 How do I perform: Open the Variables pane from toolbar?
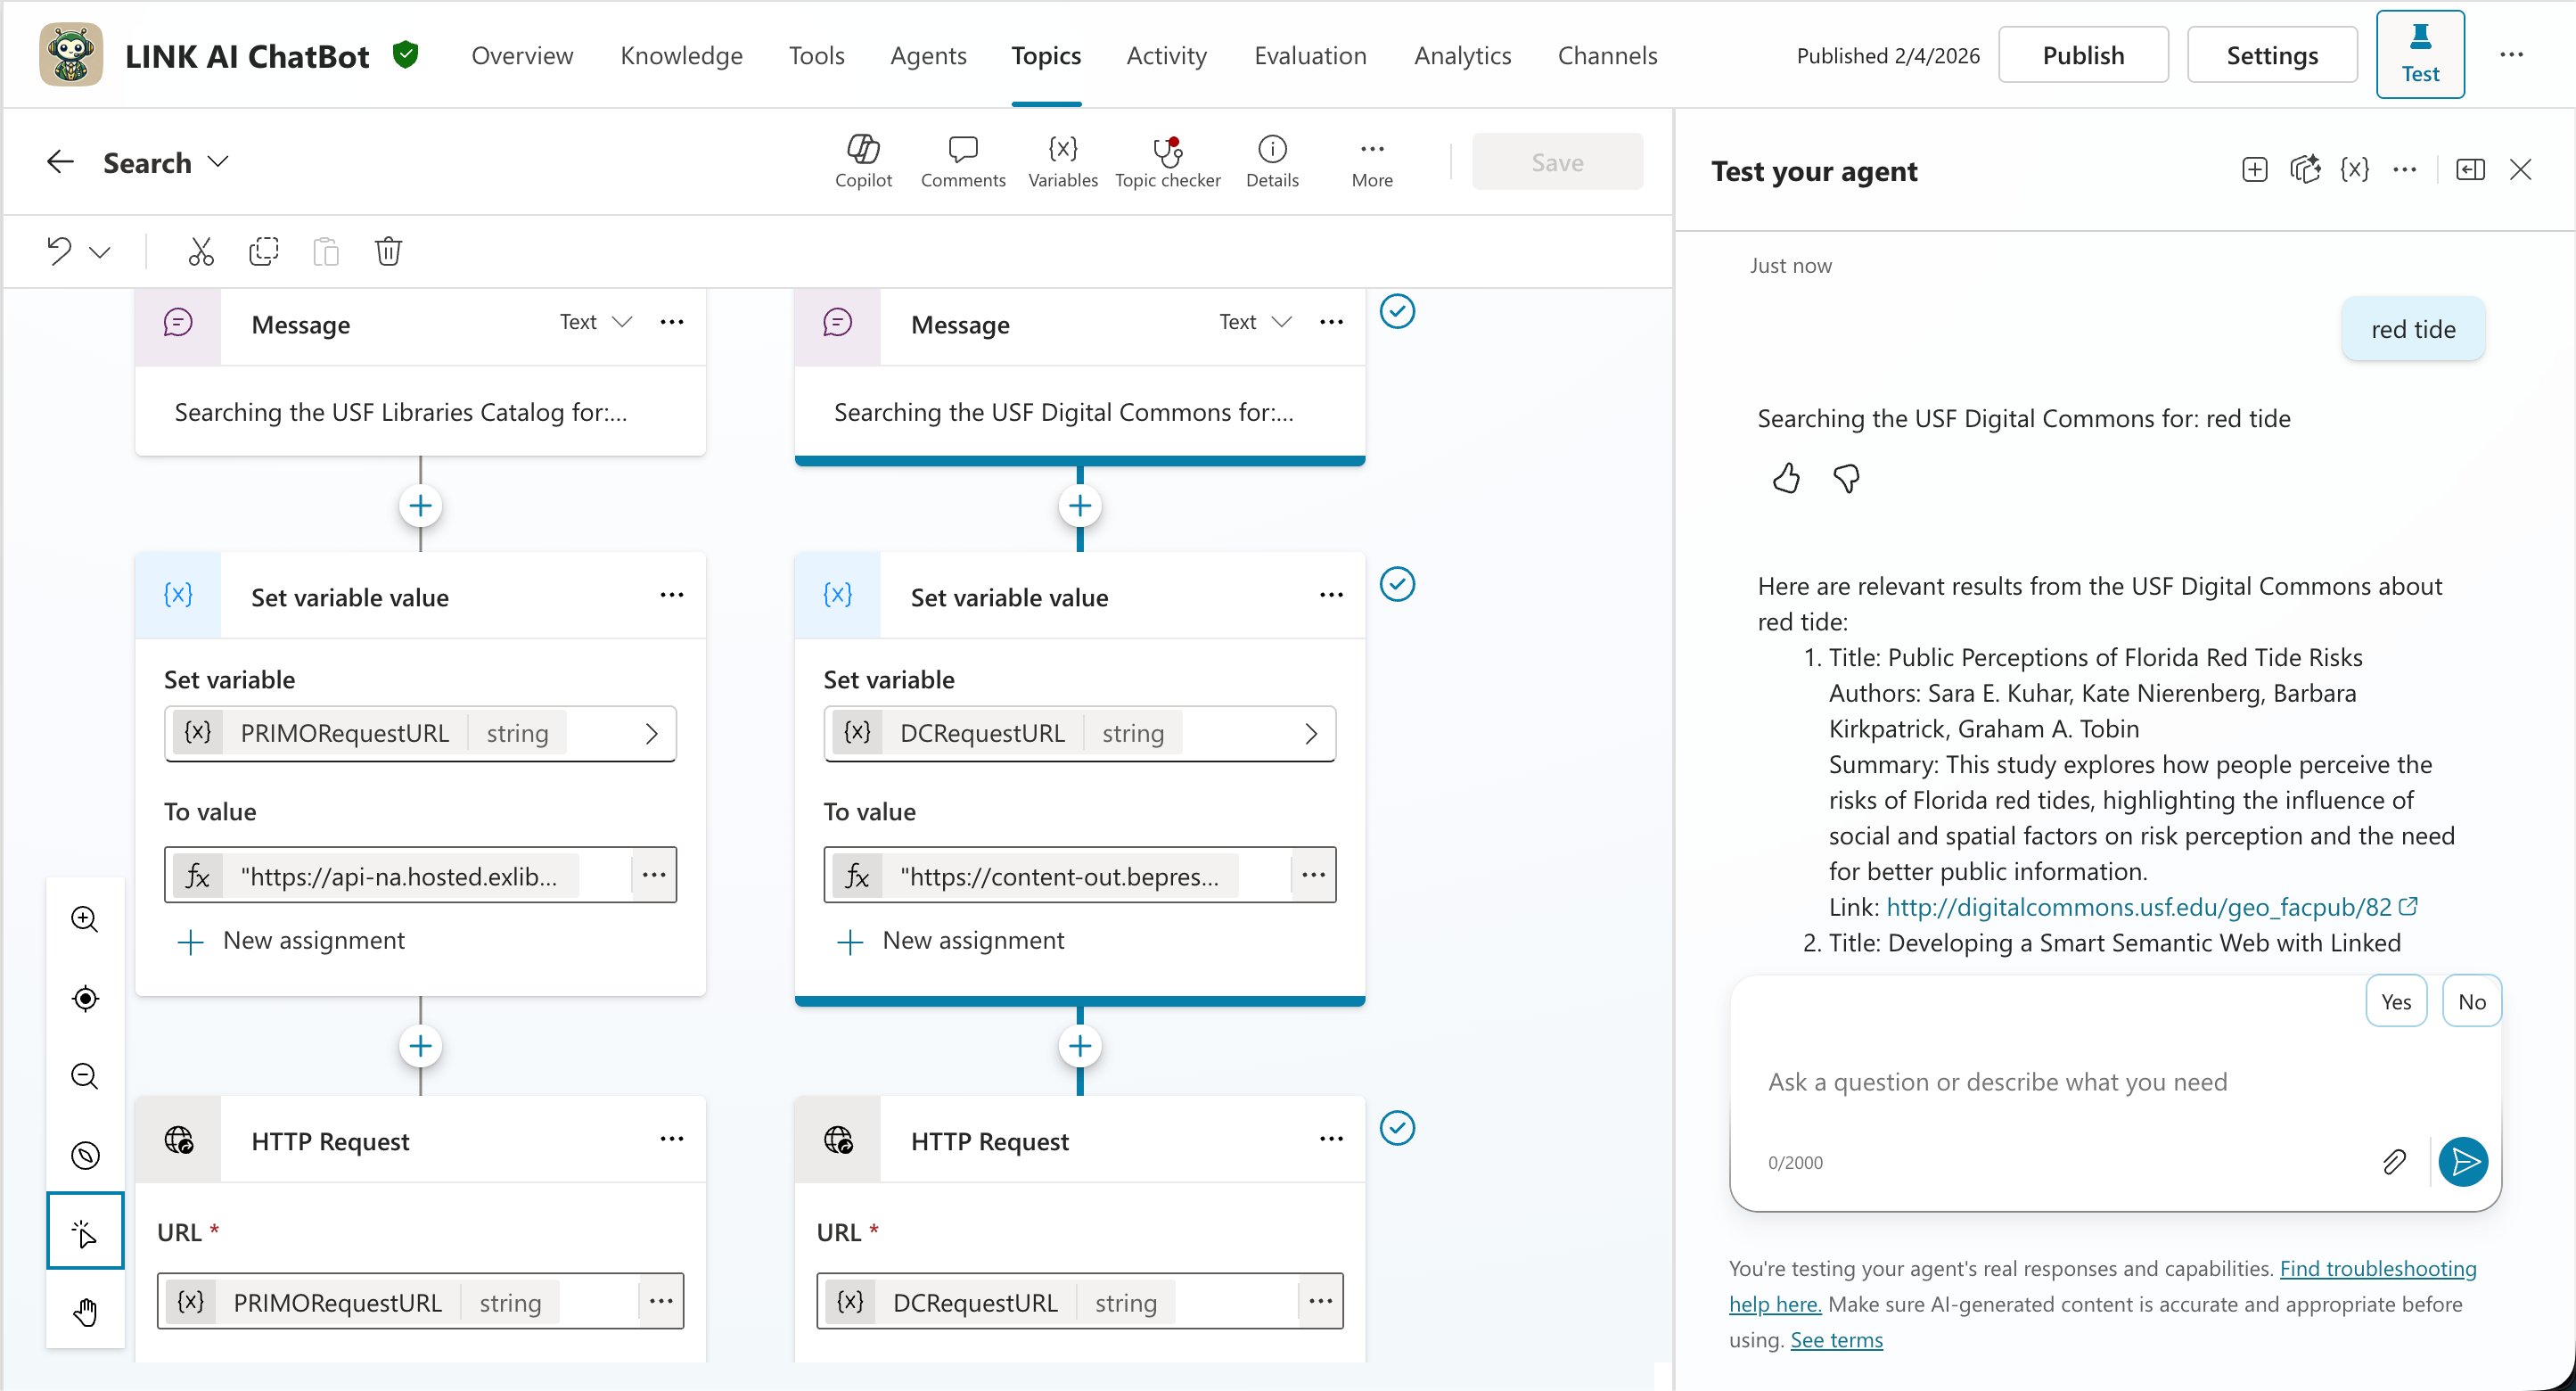[x=1062, y=161]
